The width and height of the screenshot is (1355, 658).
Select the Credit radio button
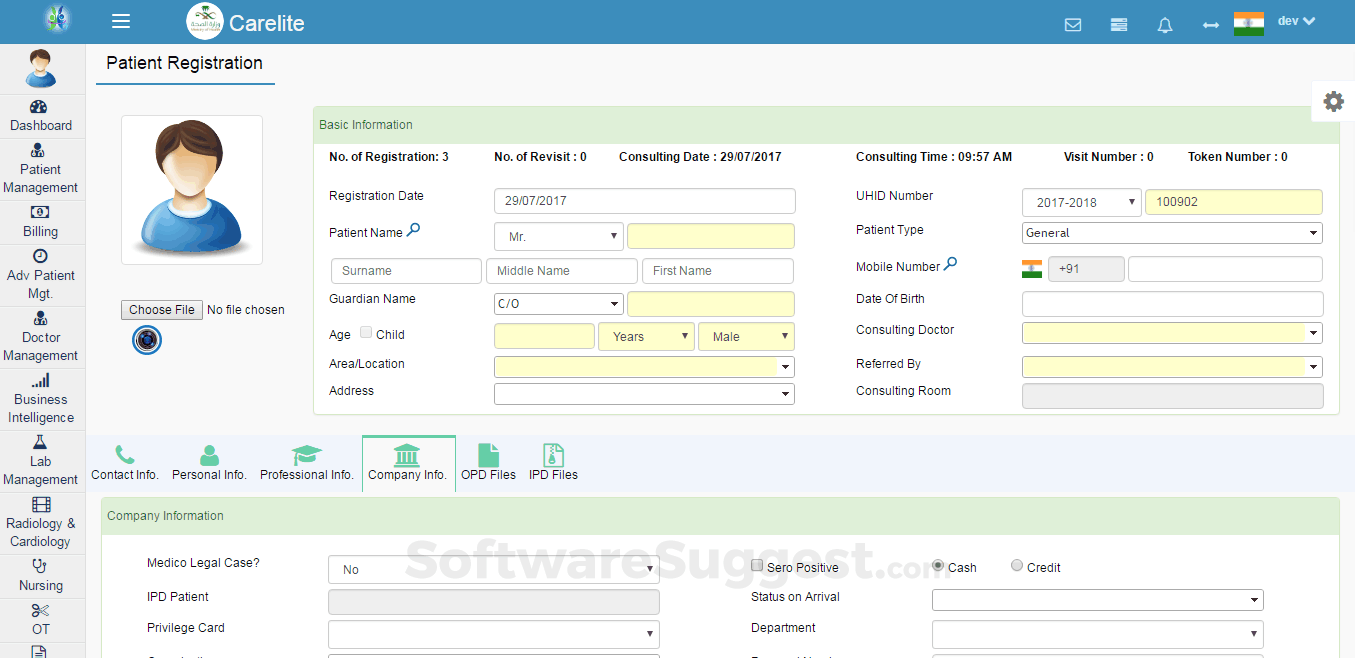(1017, 566)
